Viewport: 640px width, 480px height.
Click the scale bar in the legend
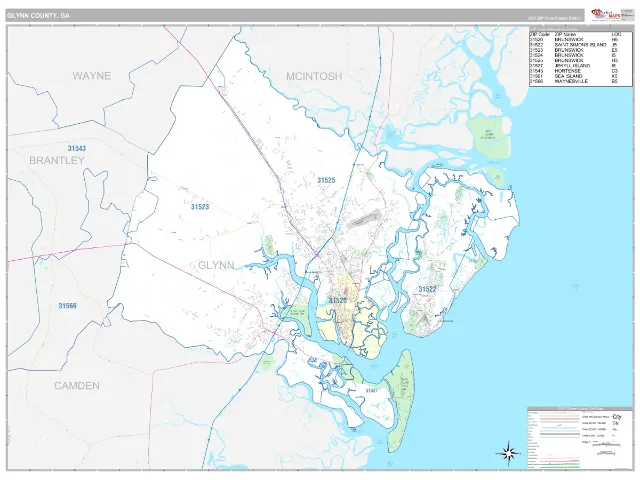tap(606, 445)
